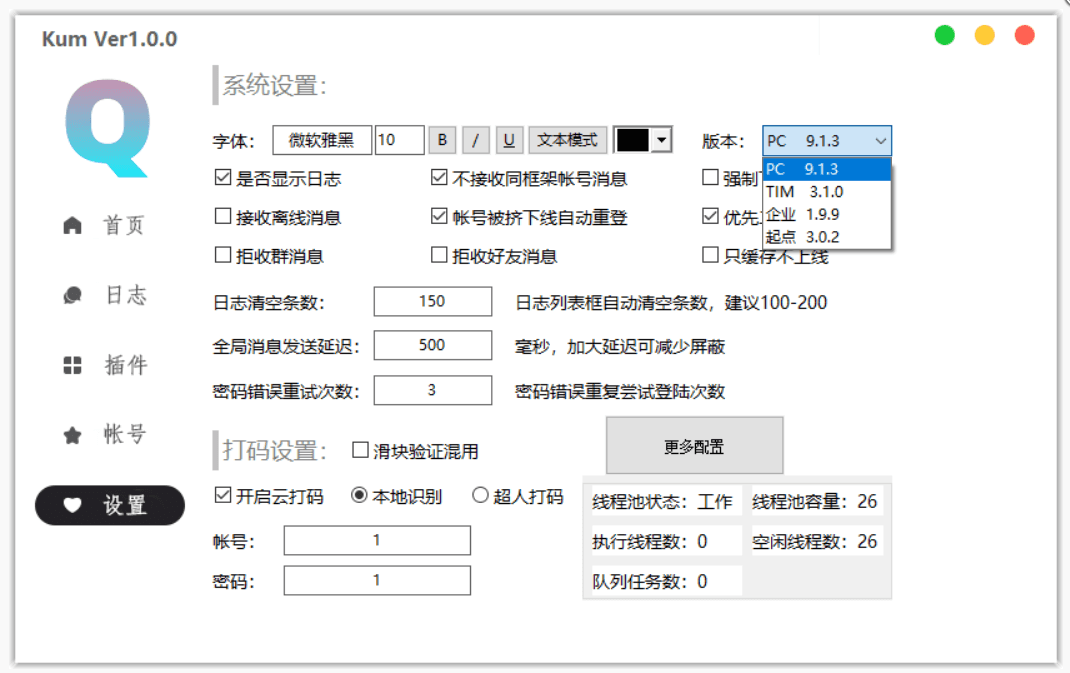Collapse the 版本 combo box
The width and height of the screenshot is (1070, 673).
click(880, 141)
